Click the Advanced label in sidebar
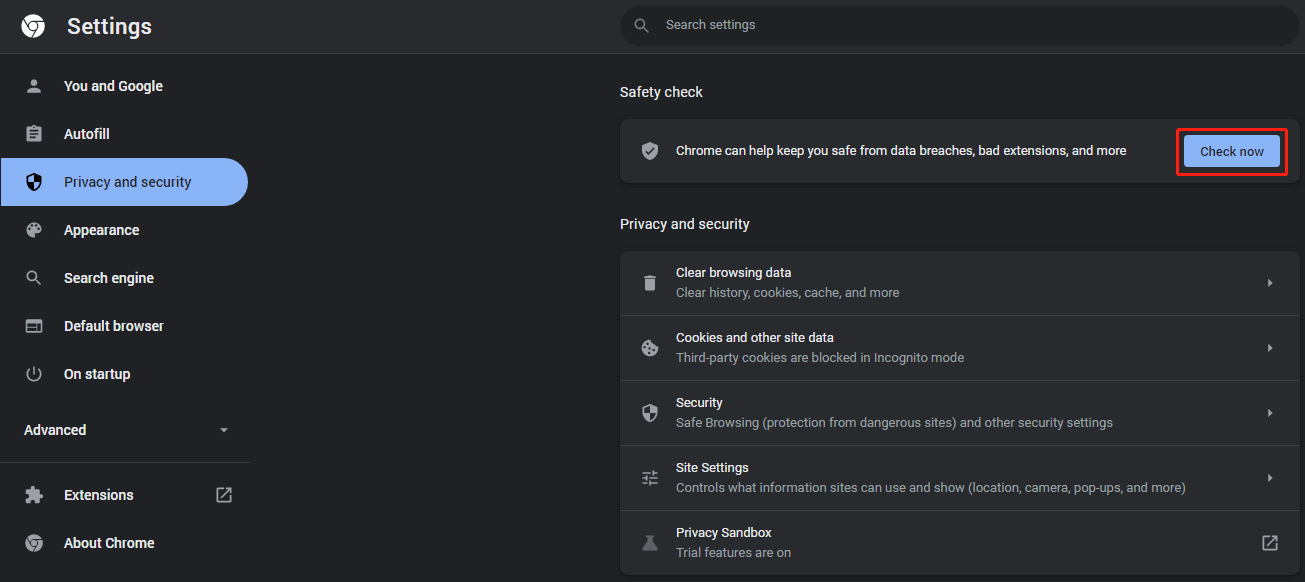The width and height of the screenshot is (1305, 582). click(55, 430)
